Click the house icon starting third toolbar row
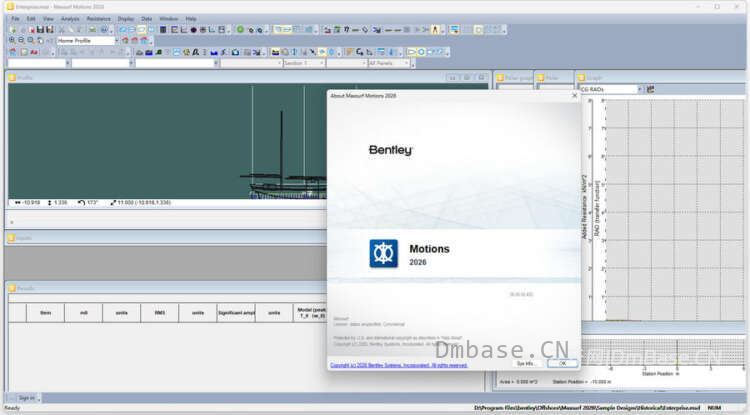The width and height of the screenshot is (750, 415). 13,52
